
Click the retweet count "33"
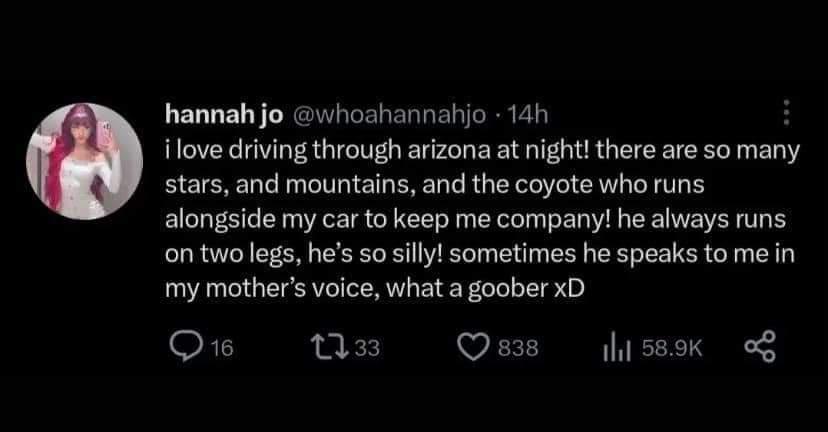tap(366, 347)
